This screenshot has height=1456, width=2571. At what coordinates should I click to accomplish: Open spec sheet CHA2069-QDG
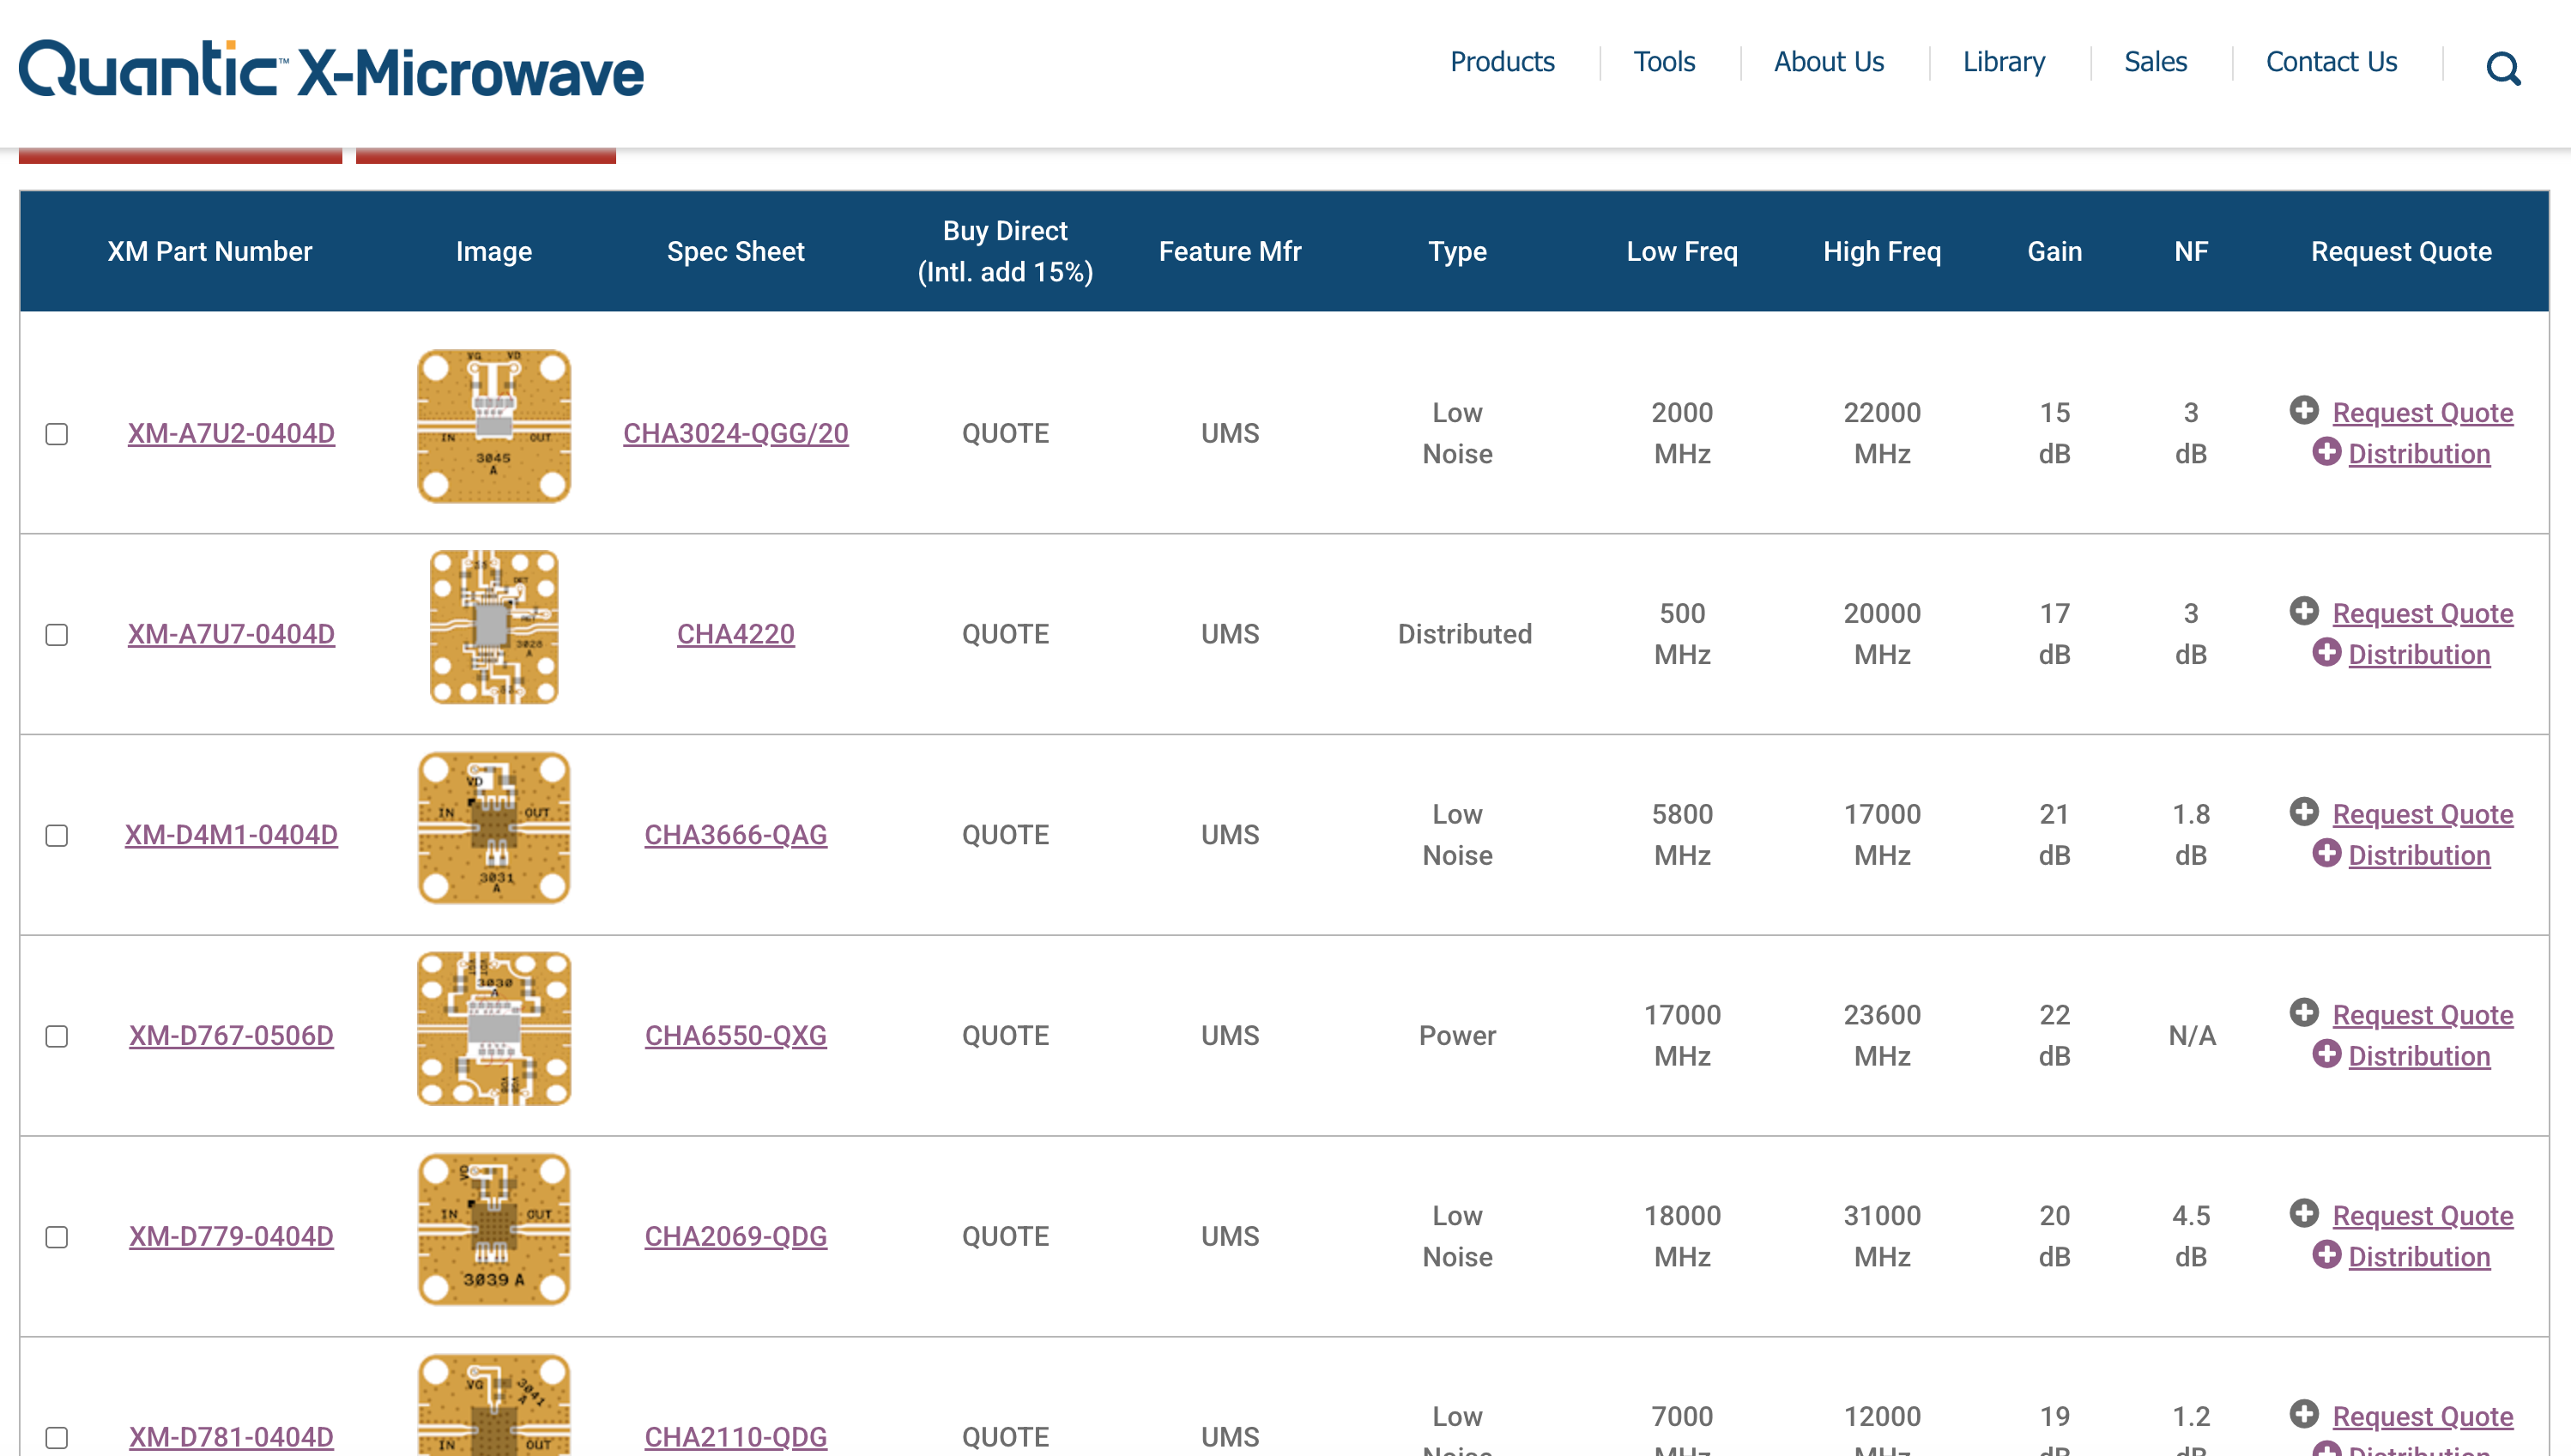pyautogui.click(x=736, y=1237)
